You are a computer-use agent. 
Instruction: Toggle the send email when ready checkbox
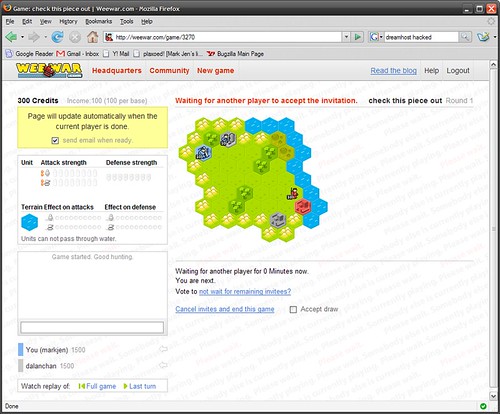(x=55, y=140)
